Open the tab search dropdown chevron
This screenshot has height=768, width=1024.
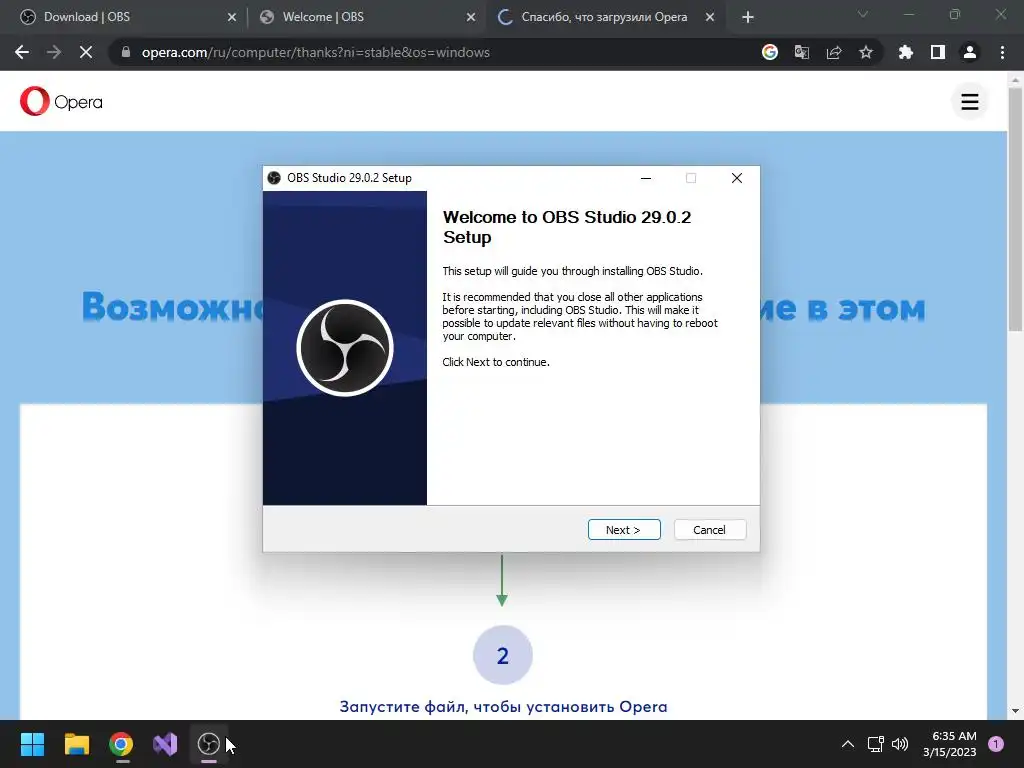click(x=863, y=14)
